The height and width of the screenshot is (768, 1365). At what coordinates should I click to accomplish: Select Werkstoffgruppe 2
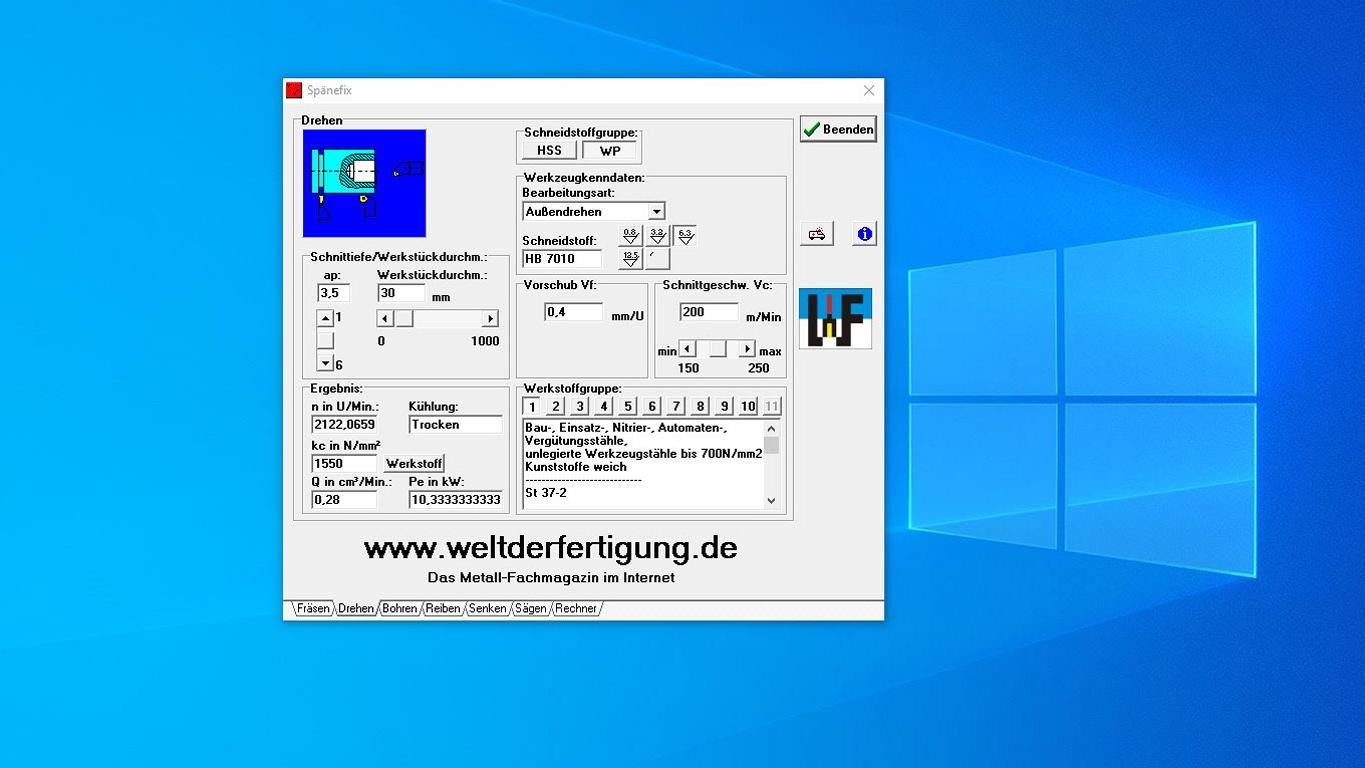point(556,406)
